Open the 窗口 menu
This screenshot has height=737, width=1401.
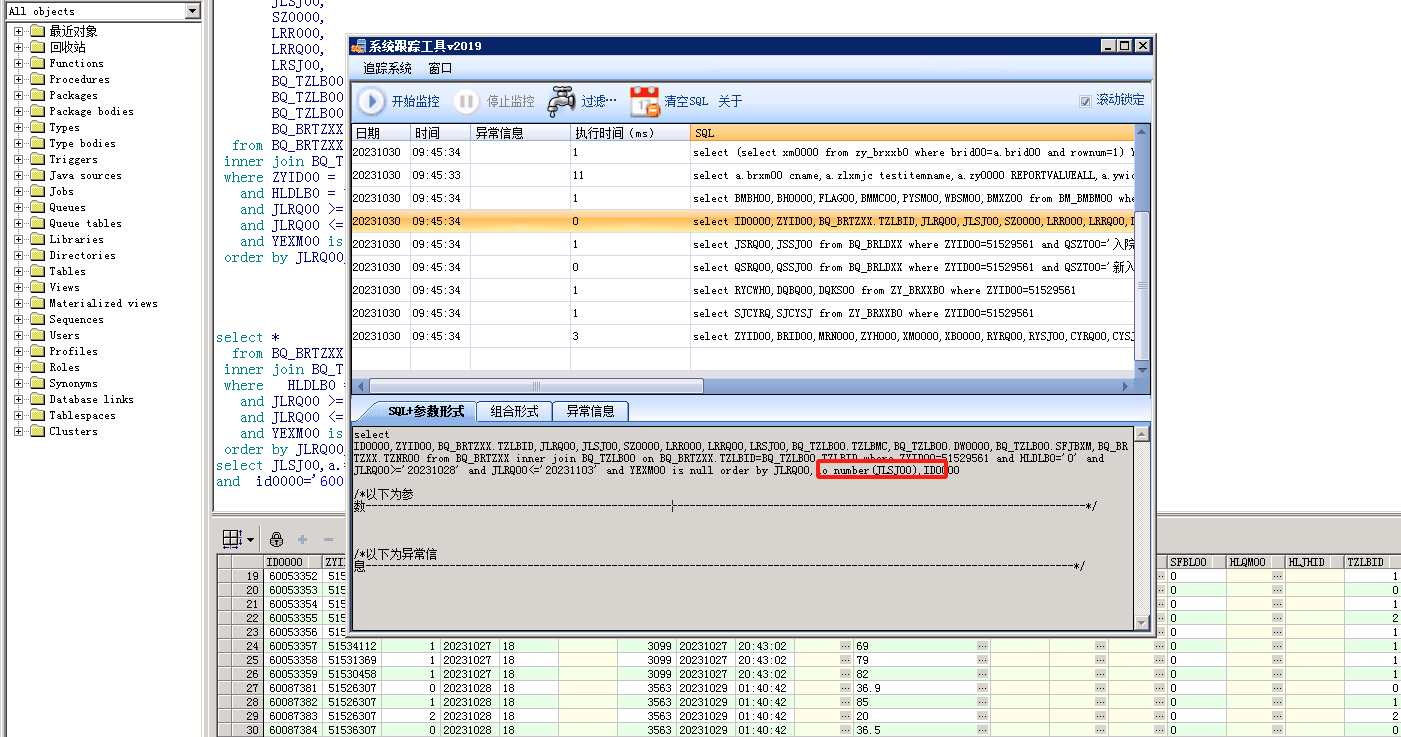click(x=440, y=68)
